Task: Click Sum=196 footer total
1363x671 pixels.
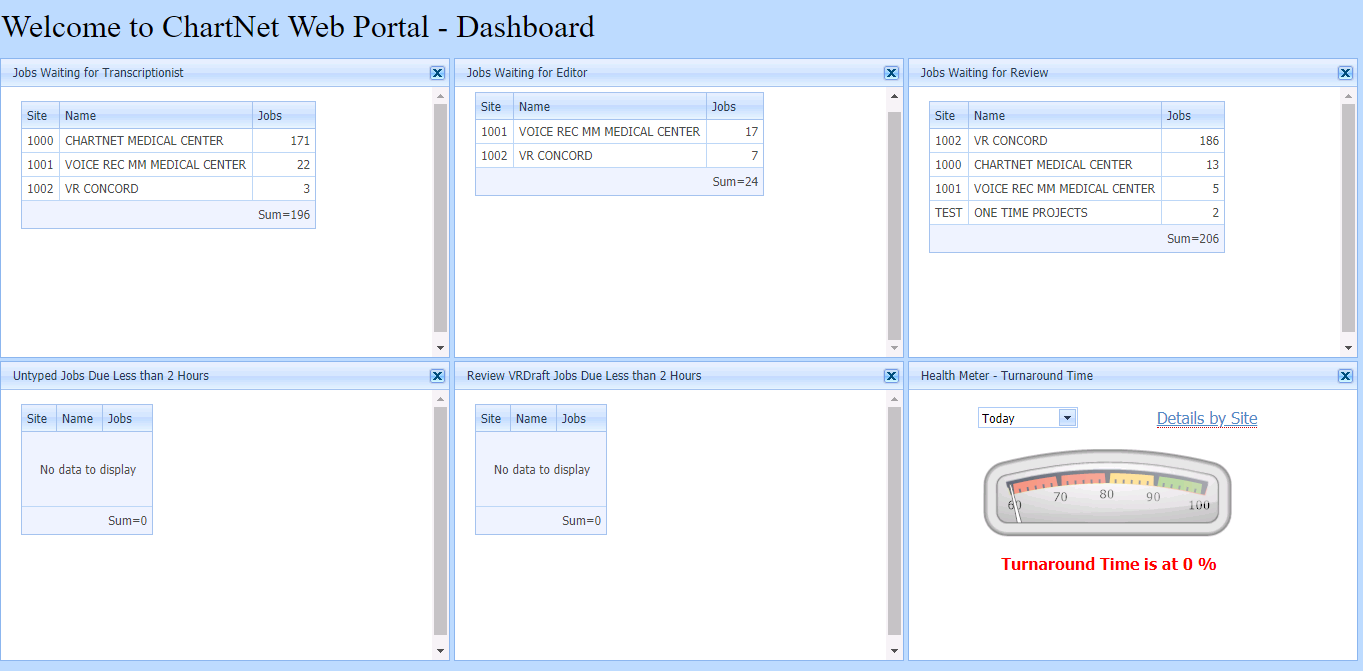Action: pyautogui.click(x=284, y=215)
